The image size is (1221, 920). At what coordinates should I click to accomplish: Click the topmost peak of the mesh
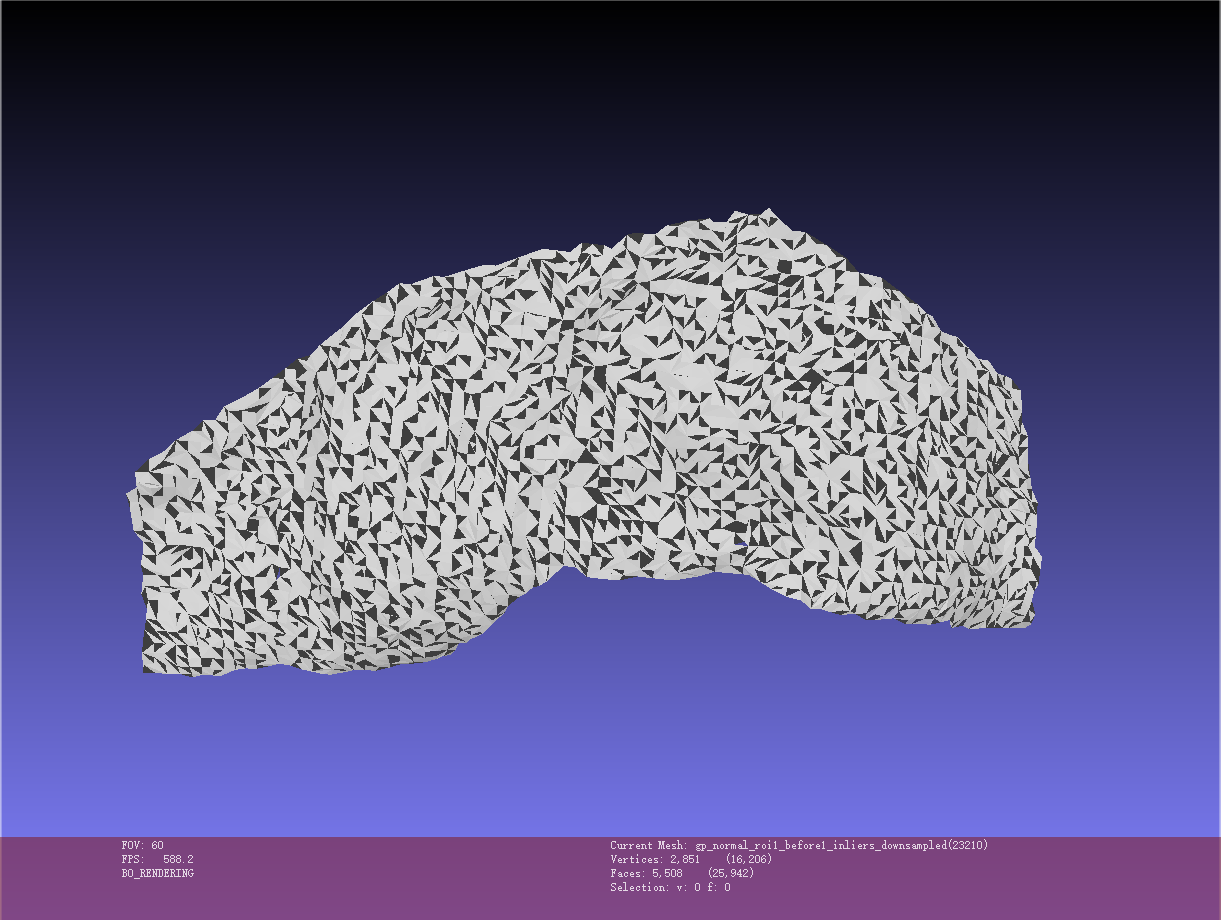coord(768,212)
